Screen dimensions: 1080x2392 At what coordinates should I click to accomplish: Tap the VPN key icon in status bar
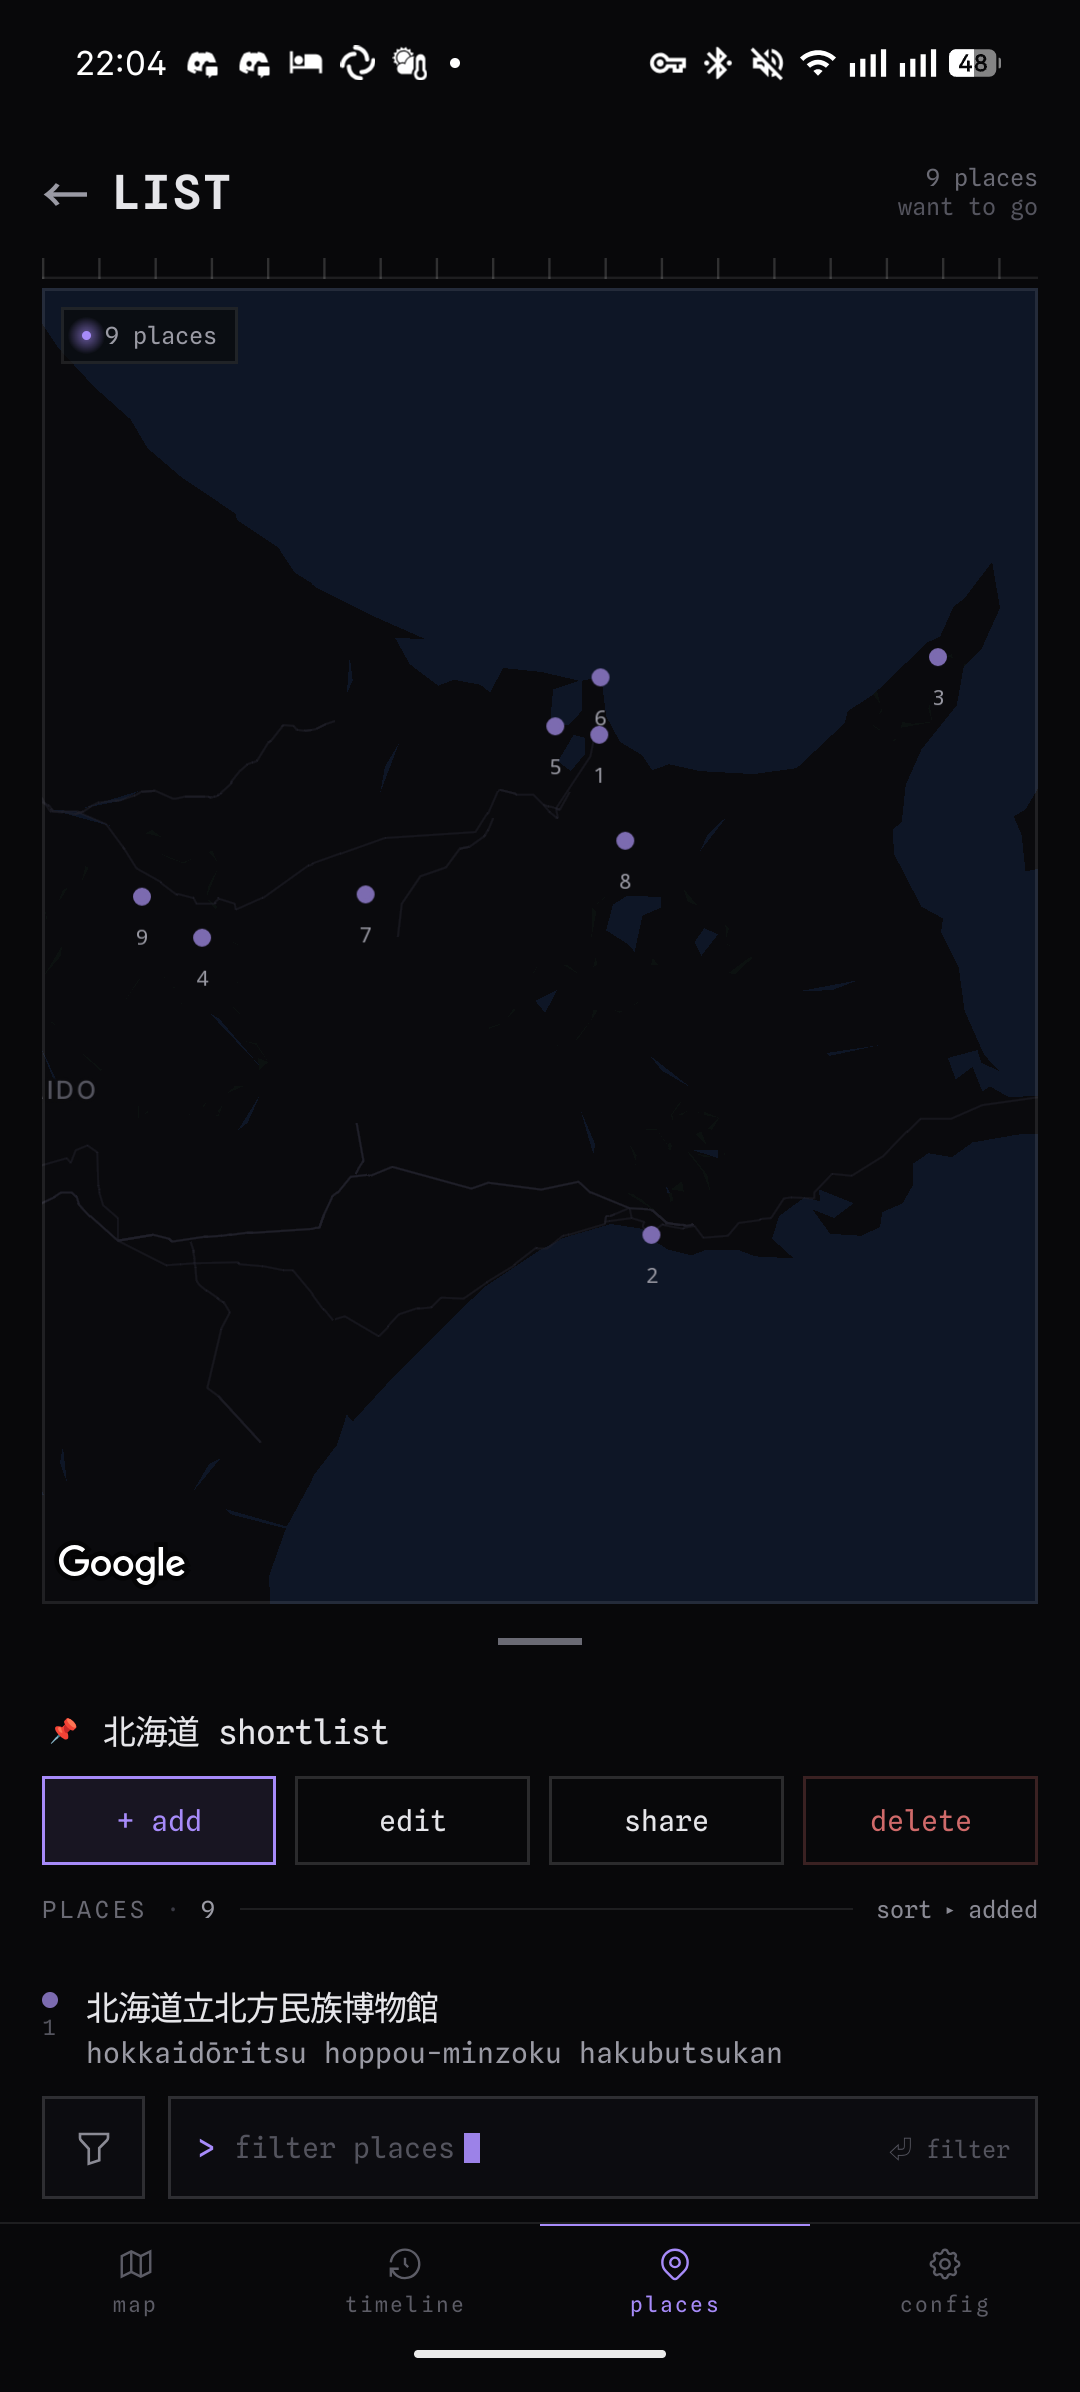point(667,64)
